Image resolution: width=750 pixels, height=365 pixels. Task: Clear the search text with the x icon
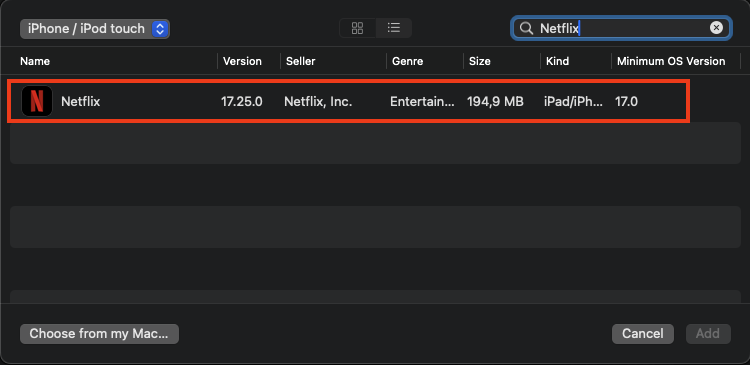click(x=716, y=28)
